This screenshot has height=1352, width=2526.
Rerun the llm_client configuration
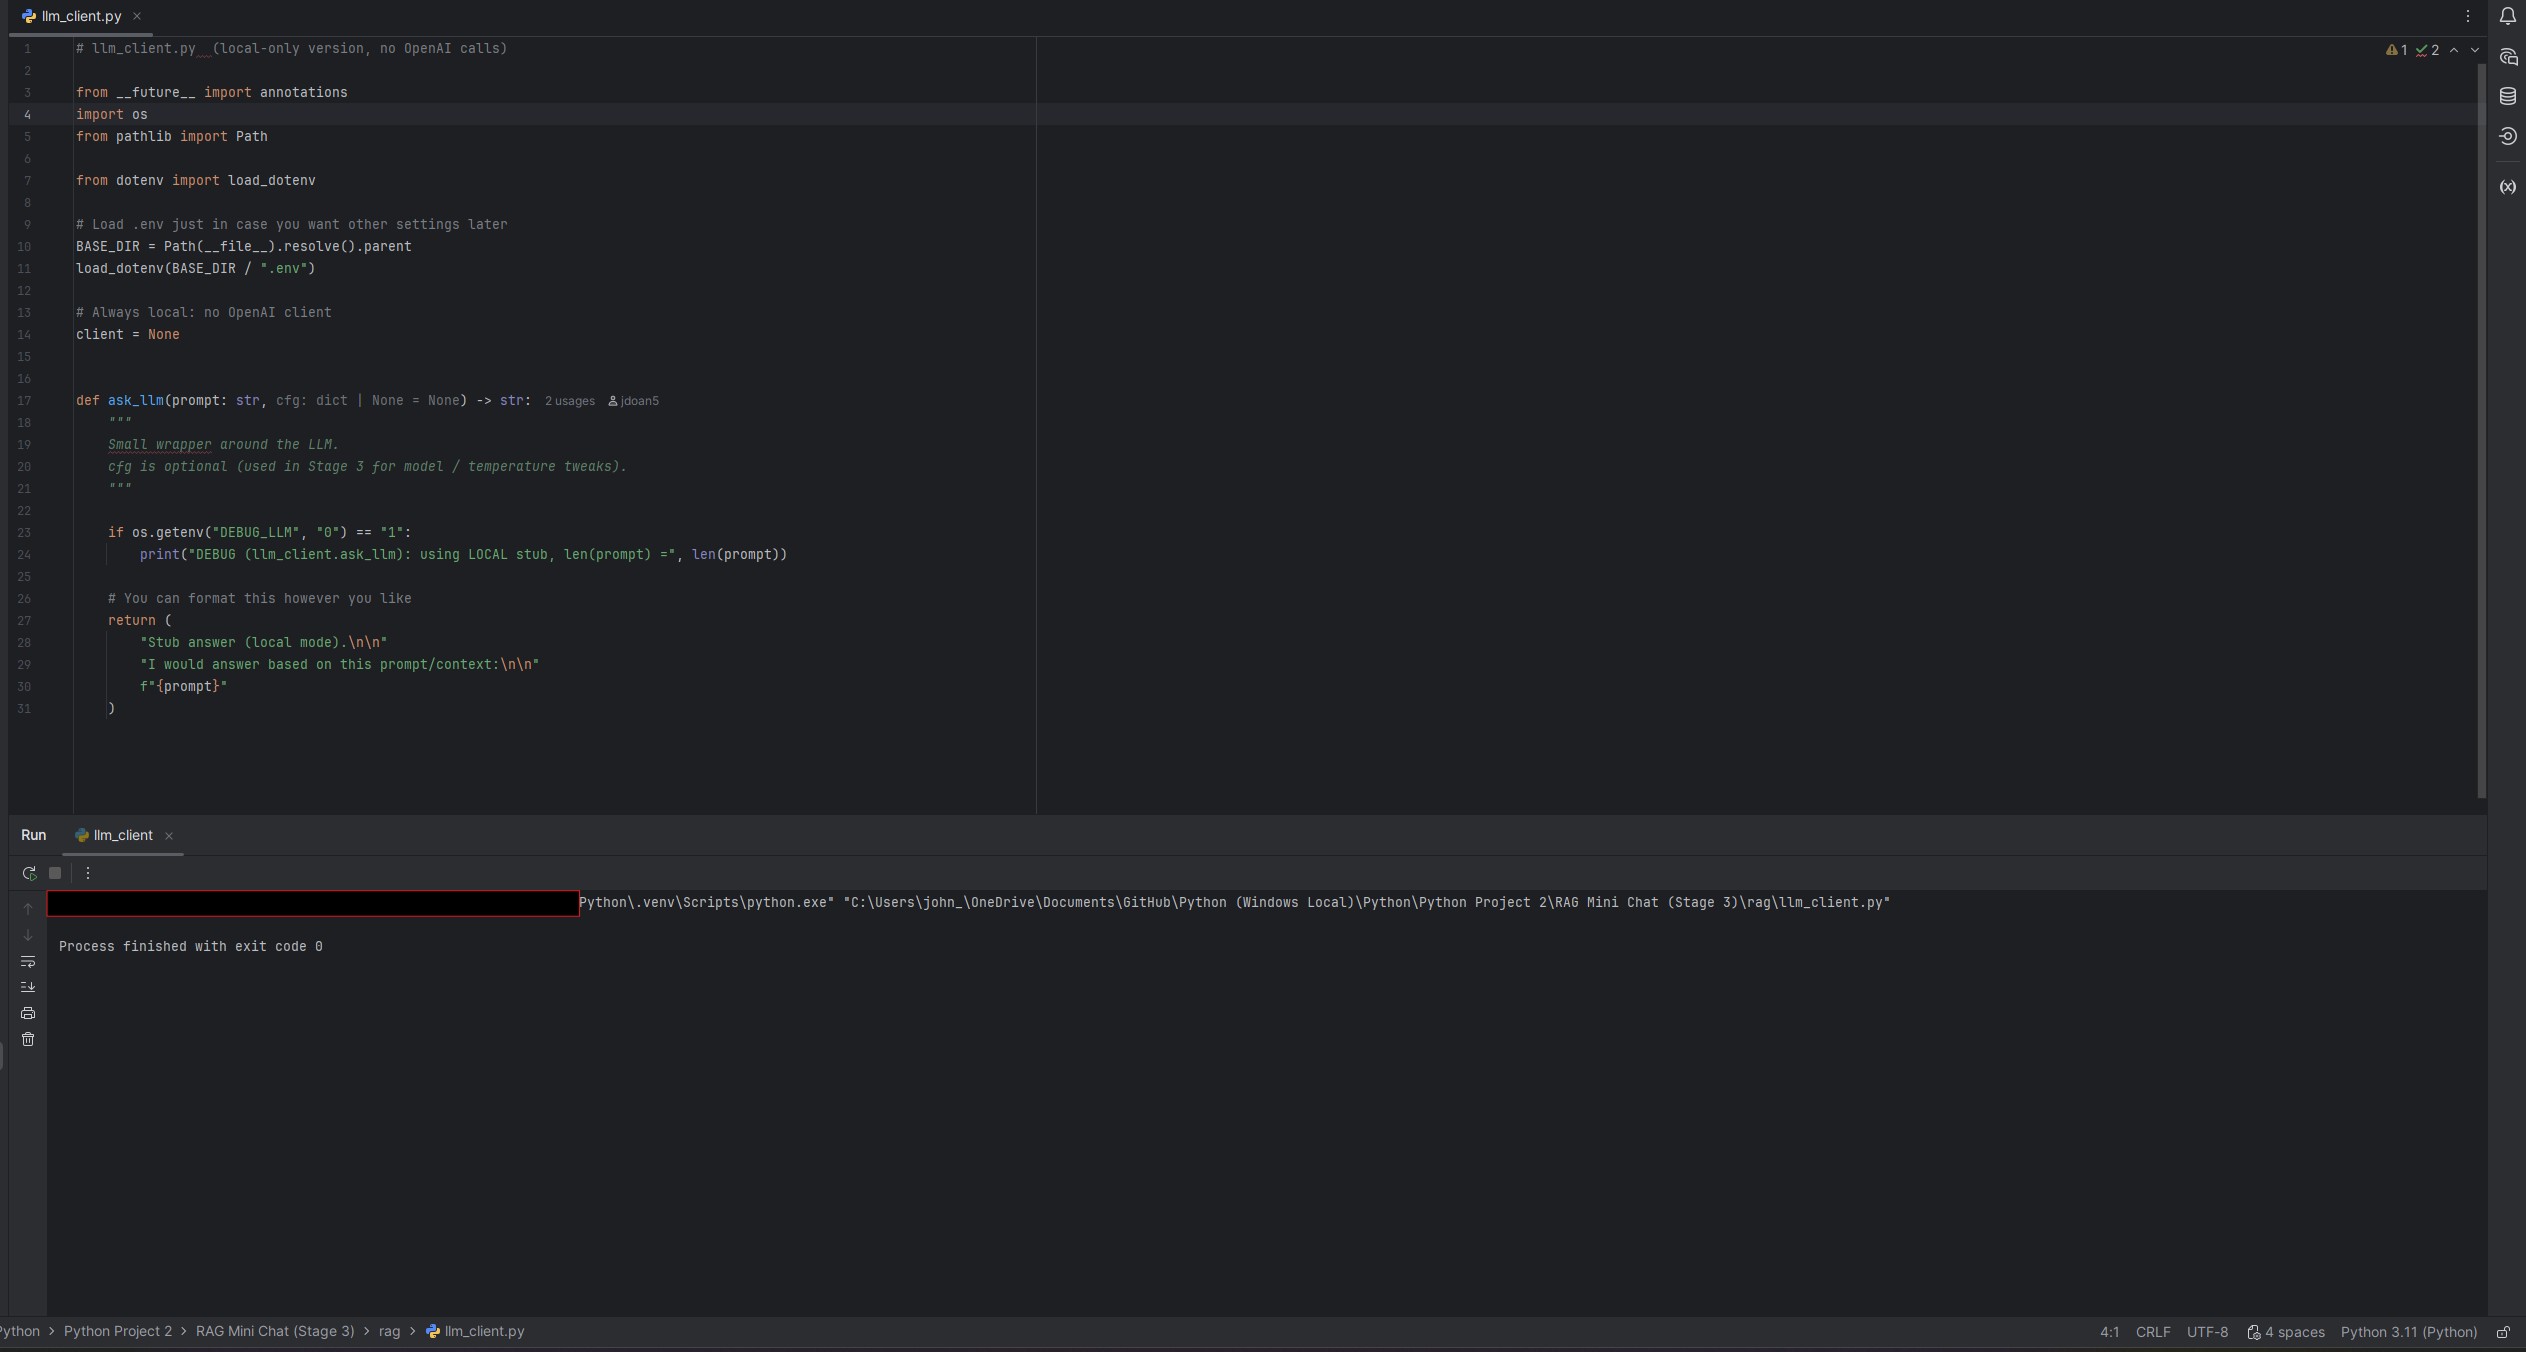28,872
